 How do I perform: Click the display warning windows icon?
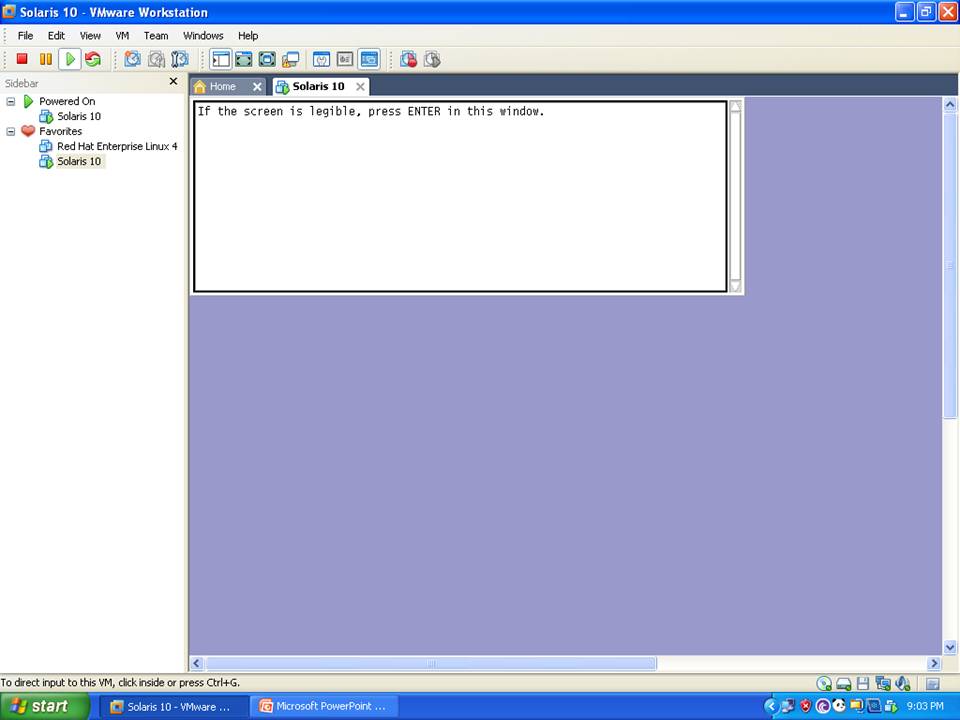coord(290,59)
